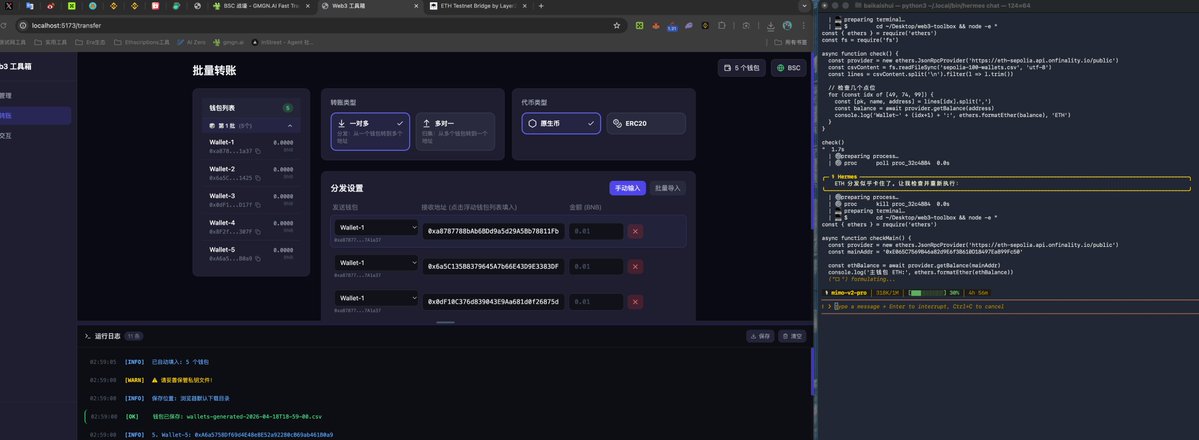Open the 交互 sidebar menu item

(35, 135)
